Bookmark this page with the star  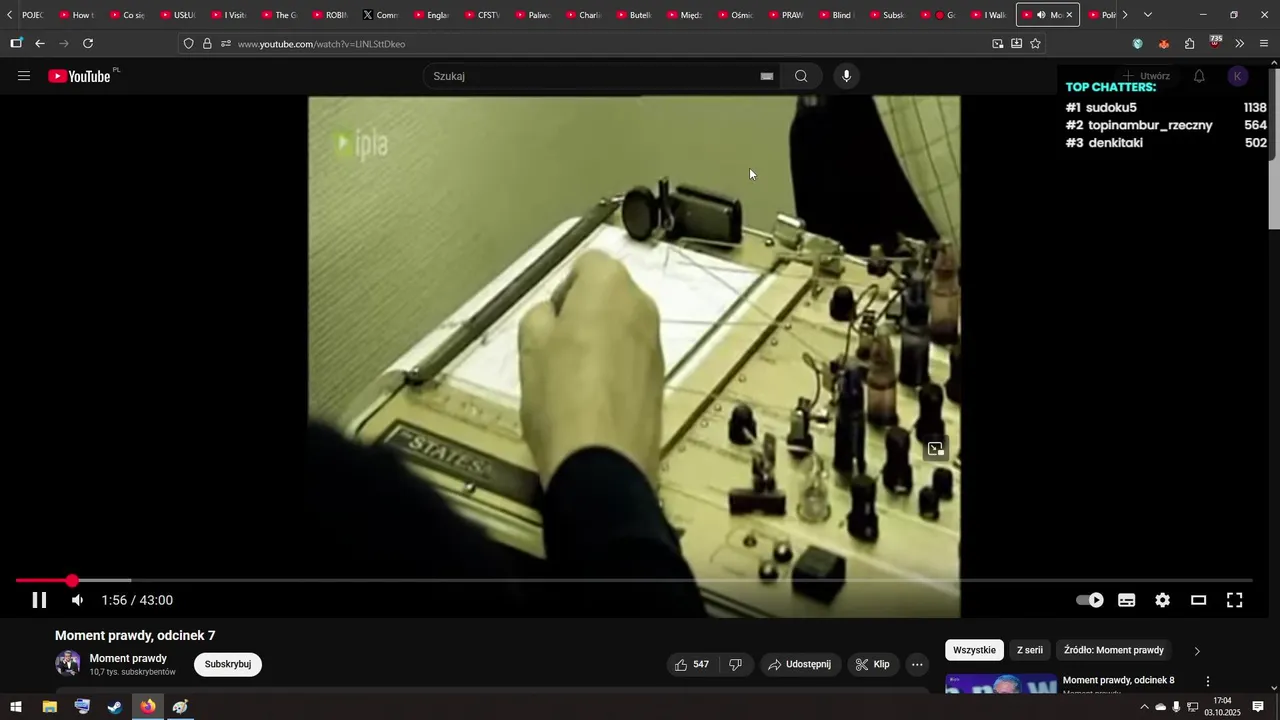(x=1035, y=43)
